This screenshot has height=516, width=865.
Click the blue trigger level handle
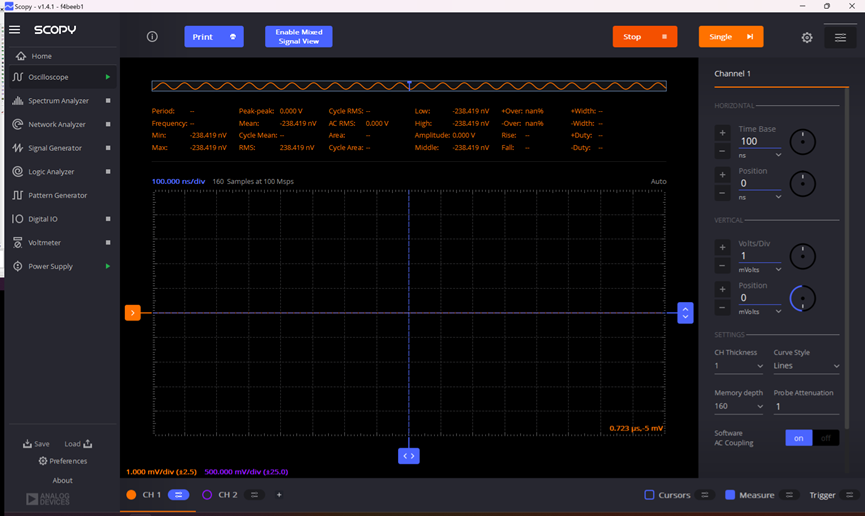[x=685, y=313]
